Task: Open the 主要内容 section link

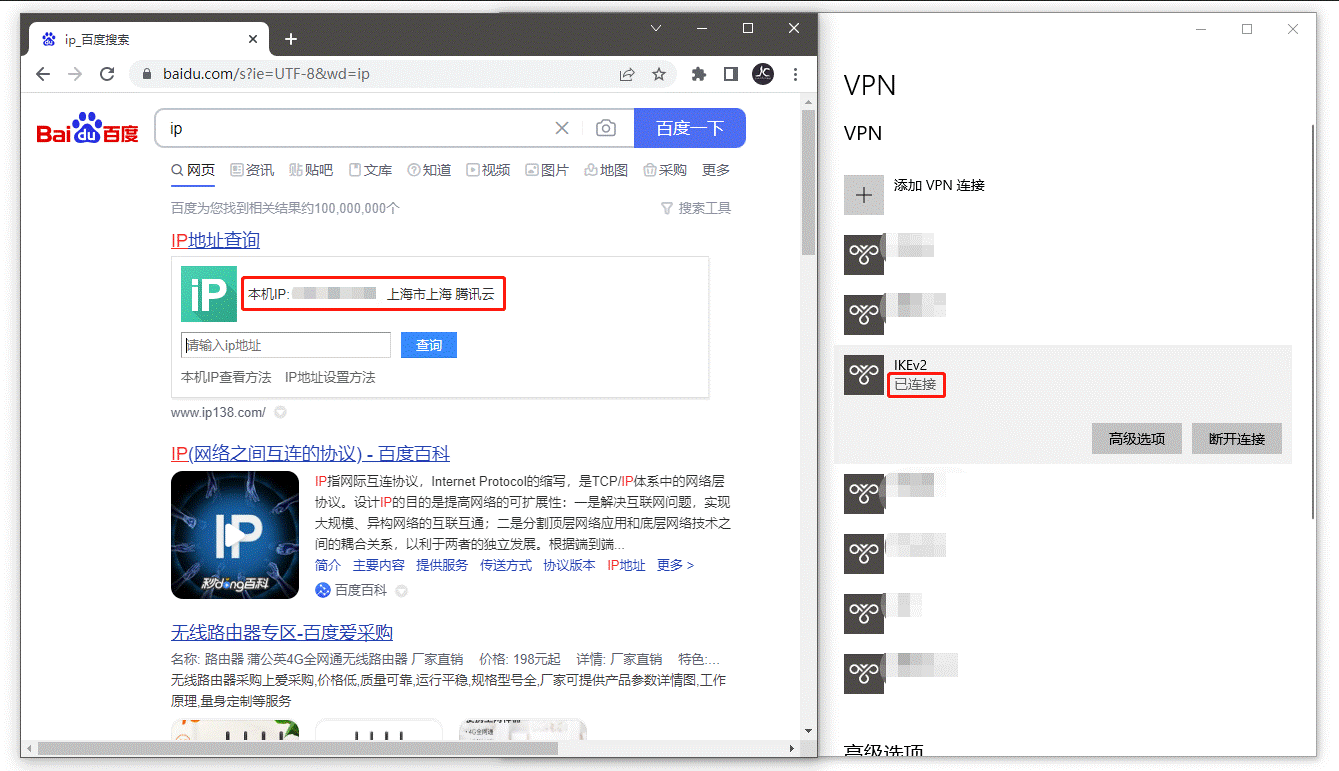Action: 379,565
